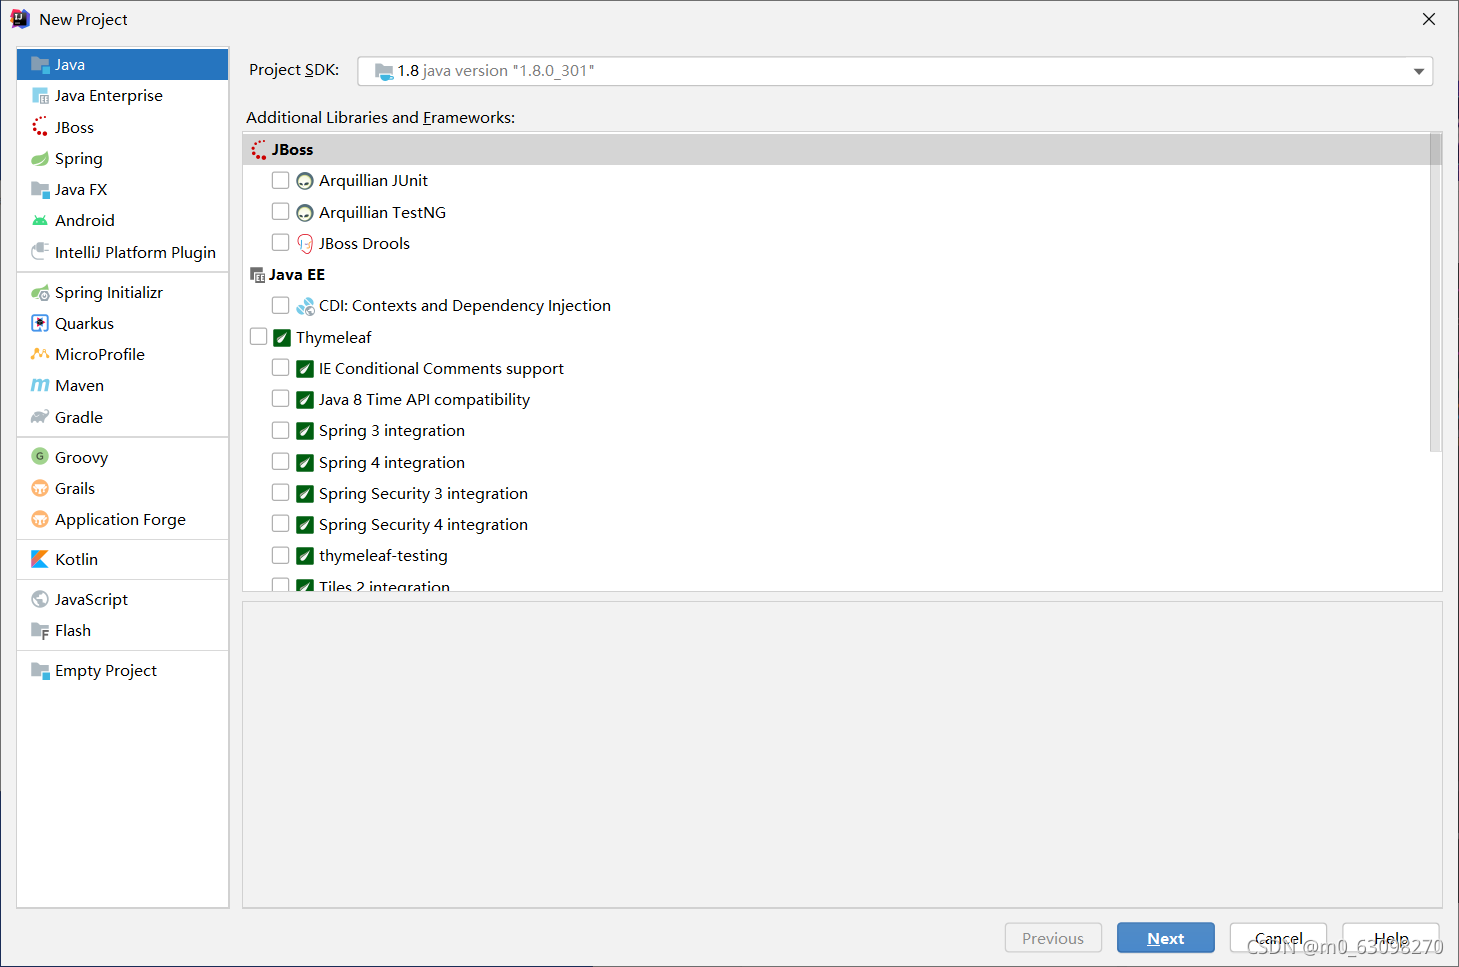Select the Gradle elephant icon
The height and width of the screenshot is (967, 1459).
point(40,417)
